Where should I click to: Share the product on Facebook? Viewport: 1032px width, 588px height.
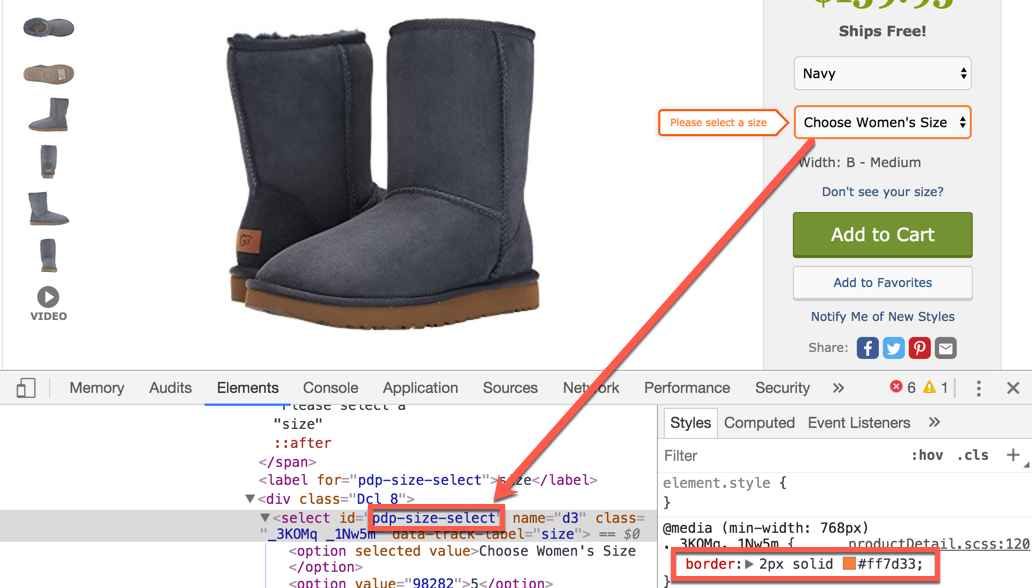pyautogui.click(x=867, y=348)
